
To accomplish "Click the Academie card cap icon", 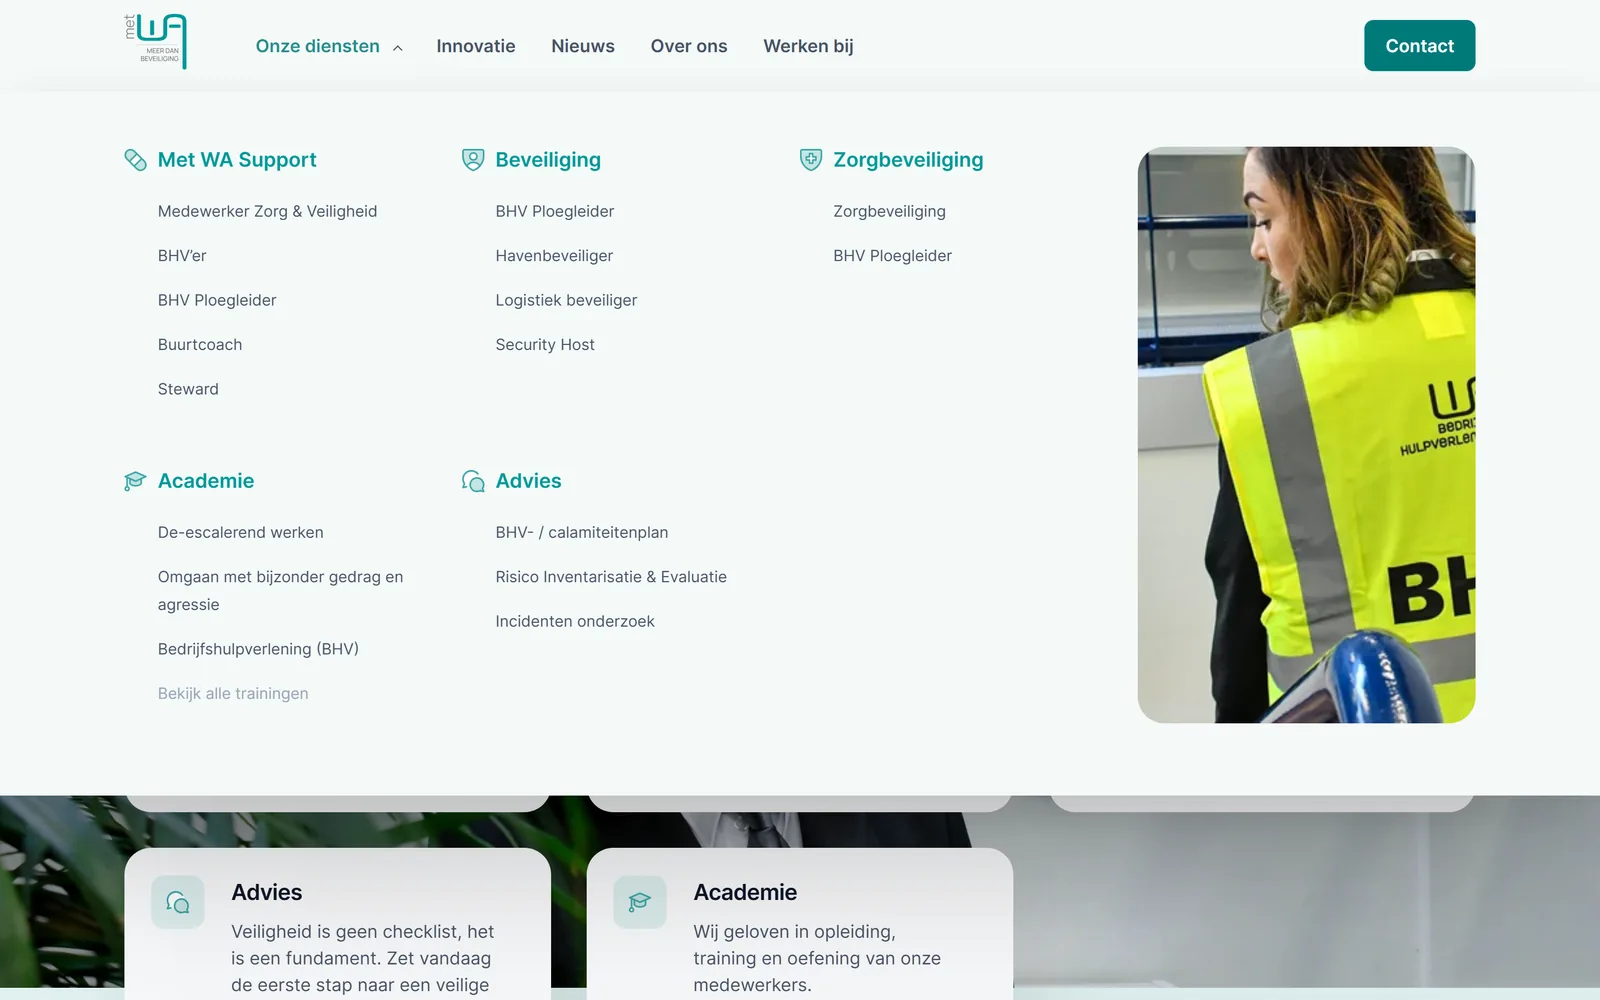I will [640, 902].
